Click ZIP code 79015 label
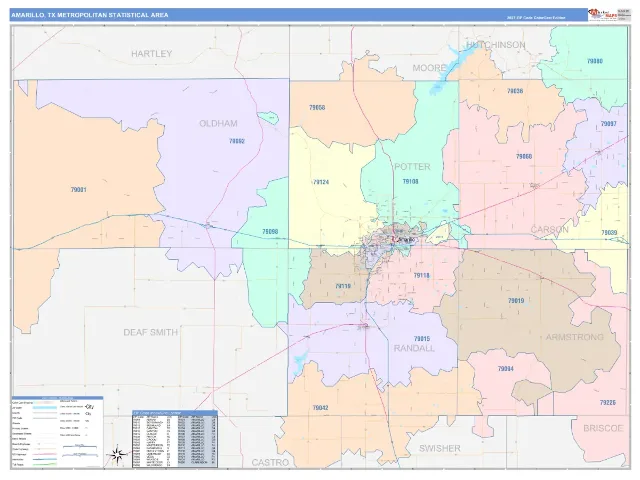 pos(422,339)
